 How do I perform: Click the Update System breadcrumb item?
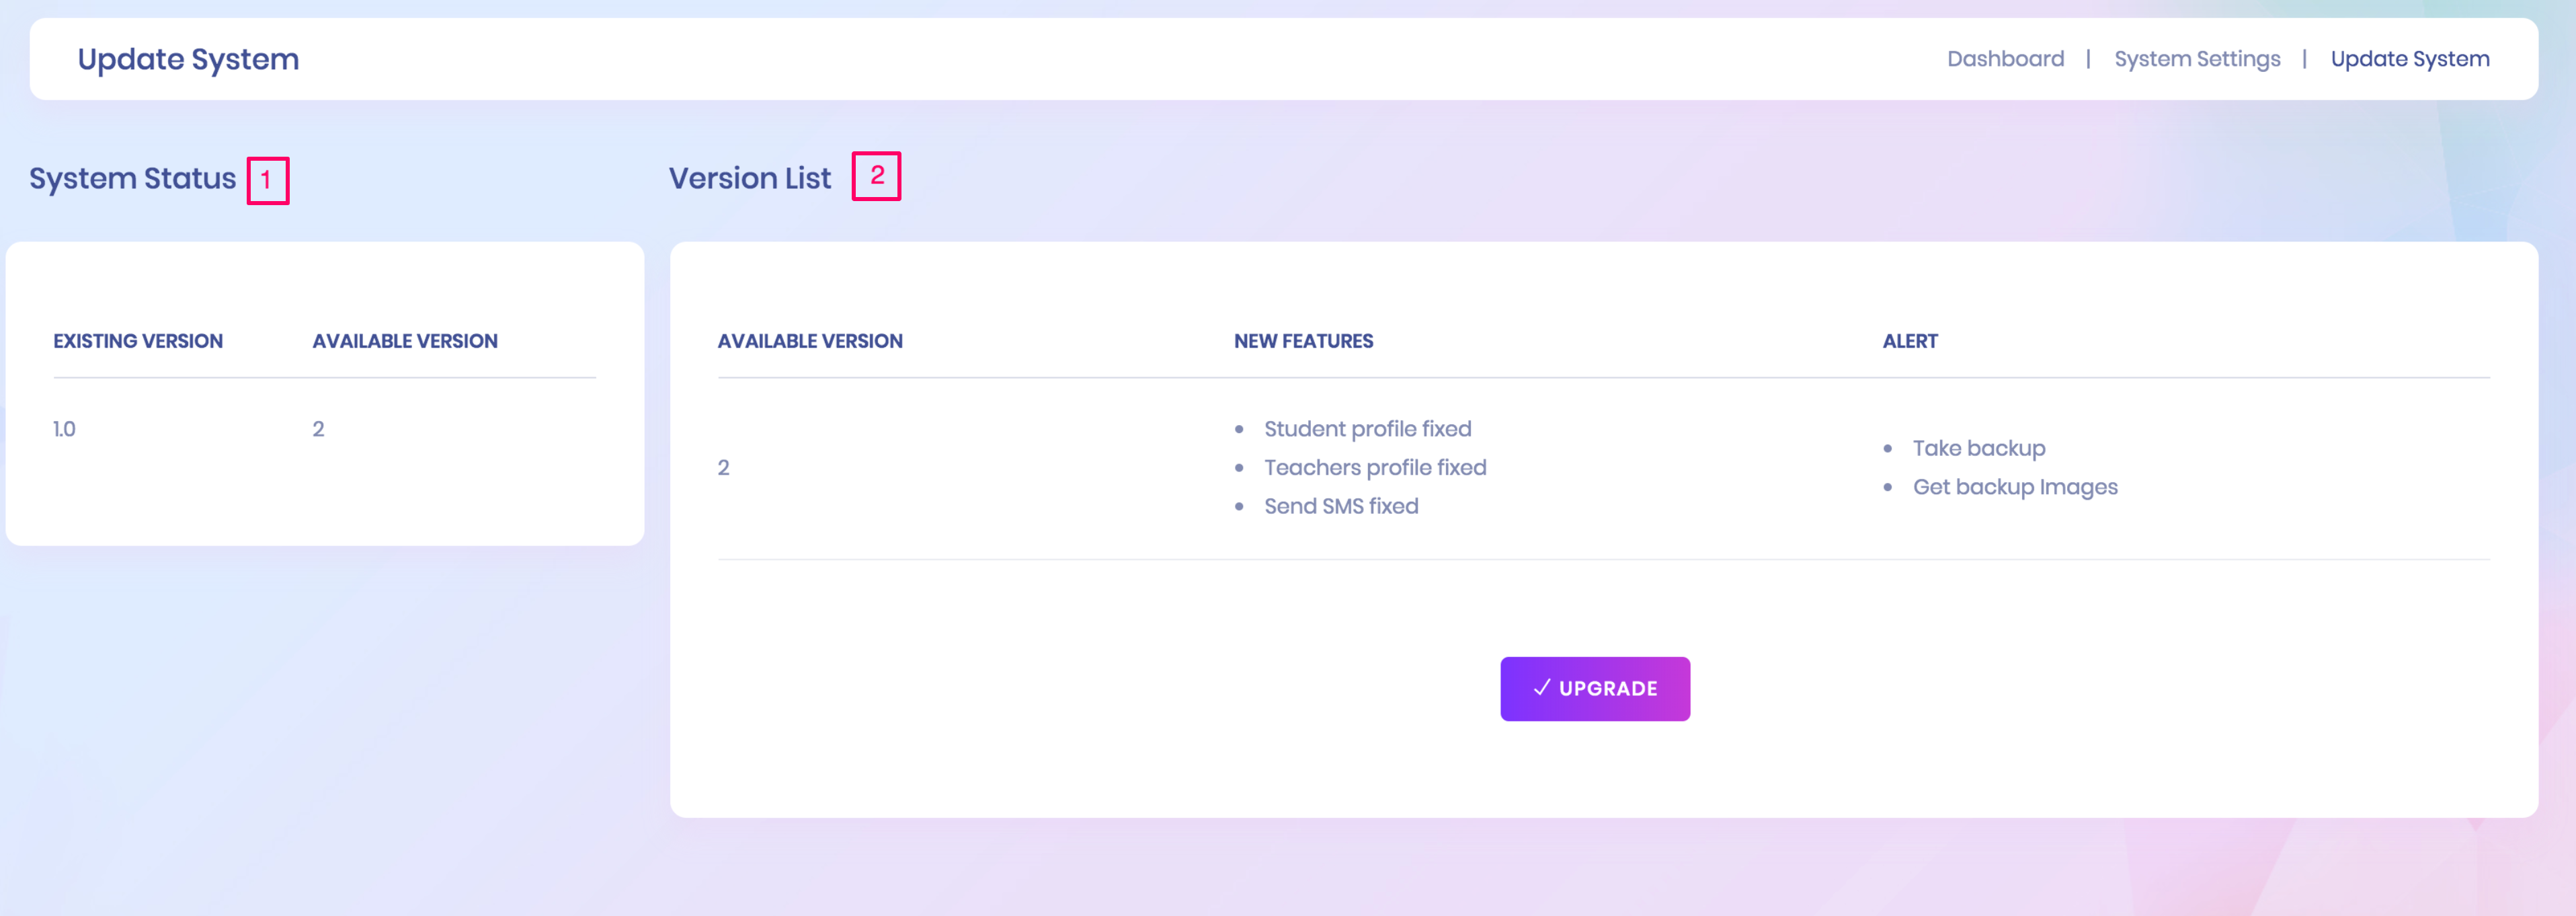pyautogui.click(x=2409, y=59)
